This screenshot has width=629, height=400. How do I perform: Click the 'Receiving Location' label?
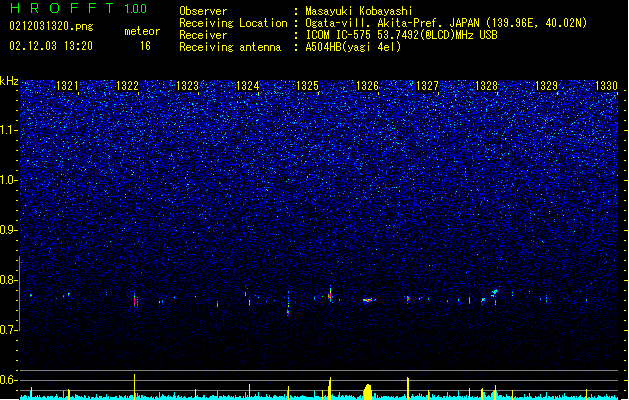(233, 23)
